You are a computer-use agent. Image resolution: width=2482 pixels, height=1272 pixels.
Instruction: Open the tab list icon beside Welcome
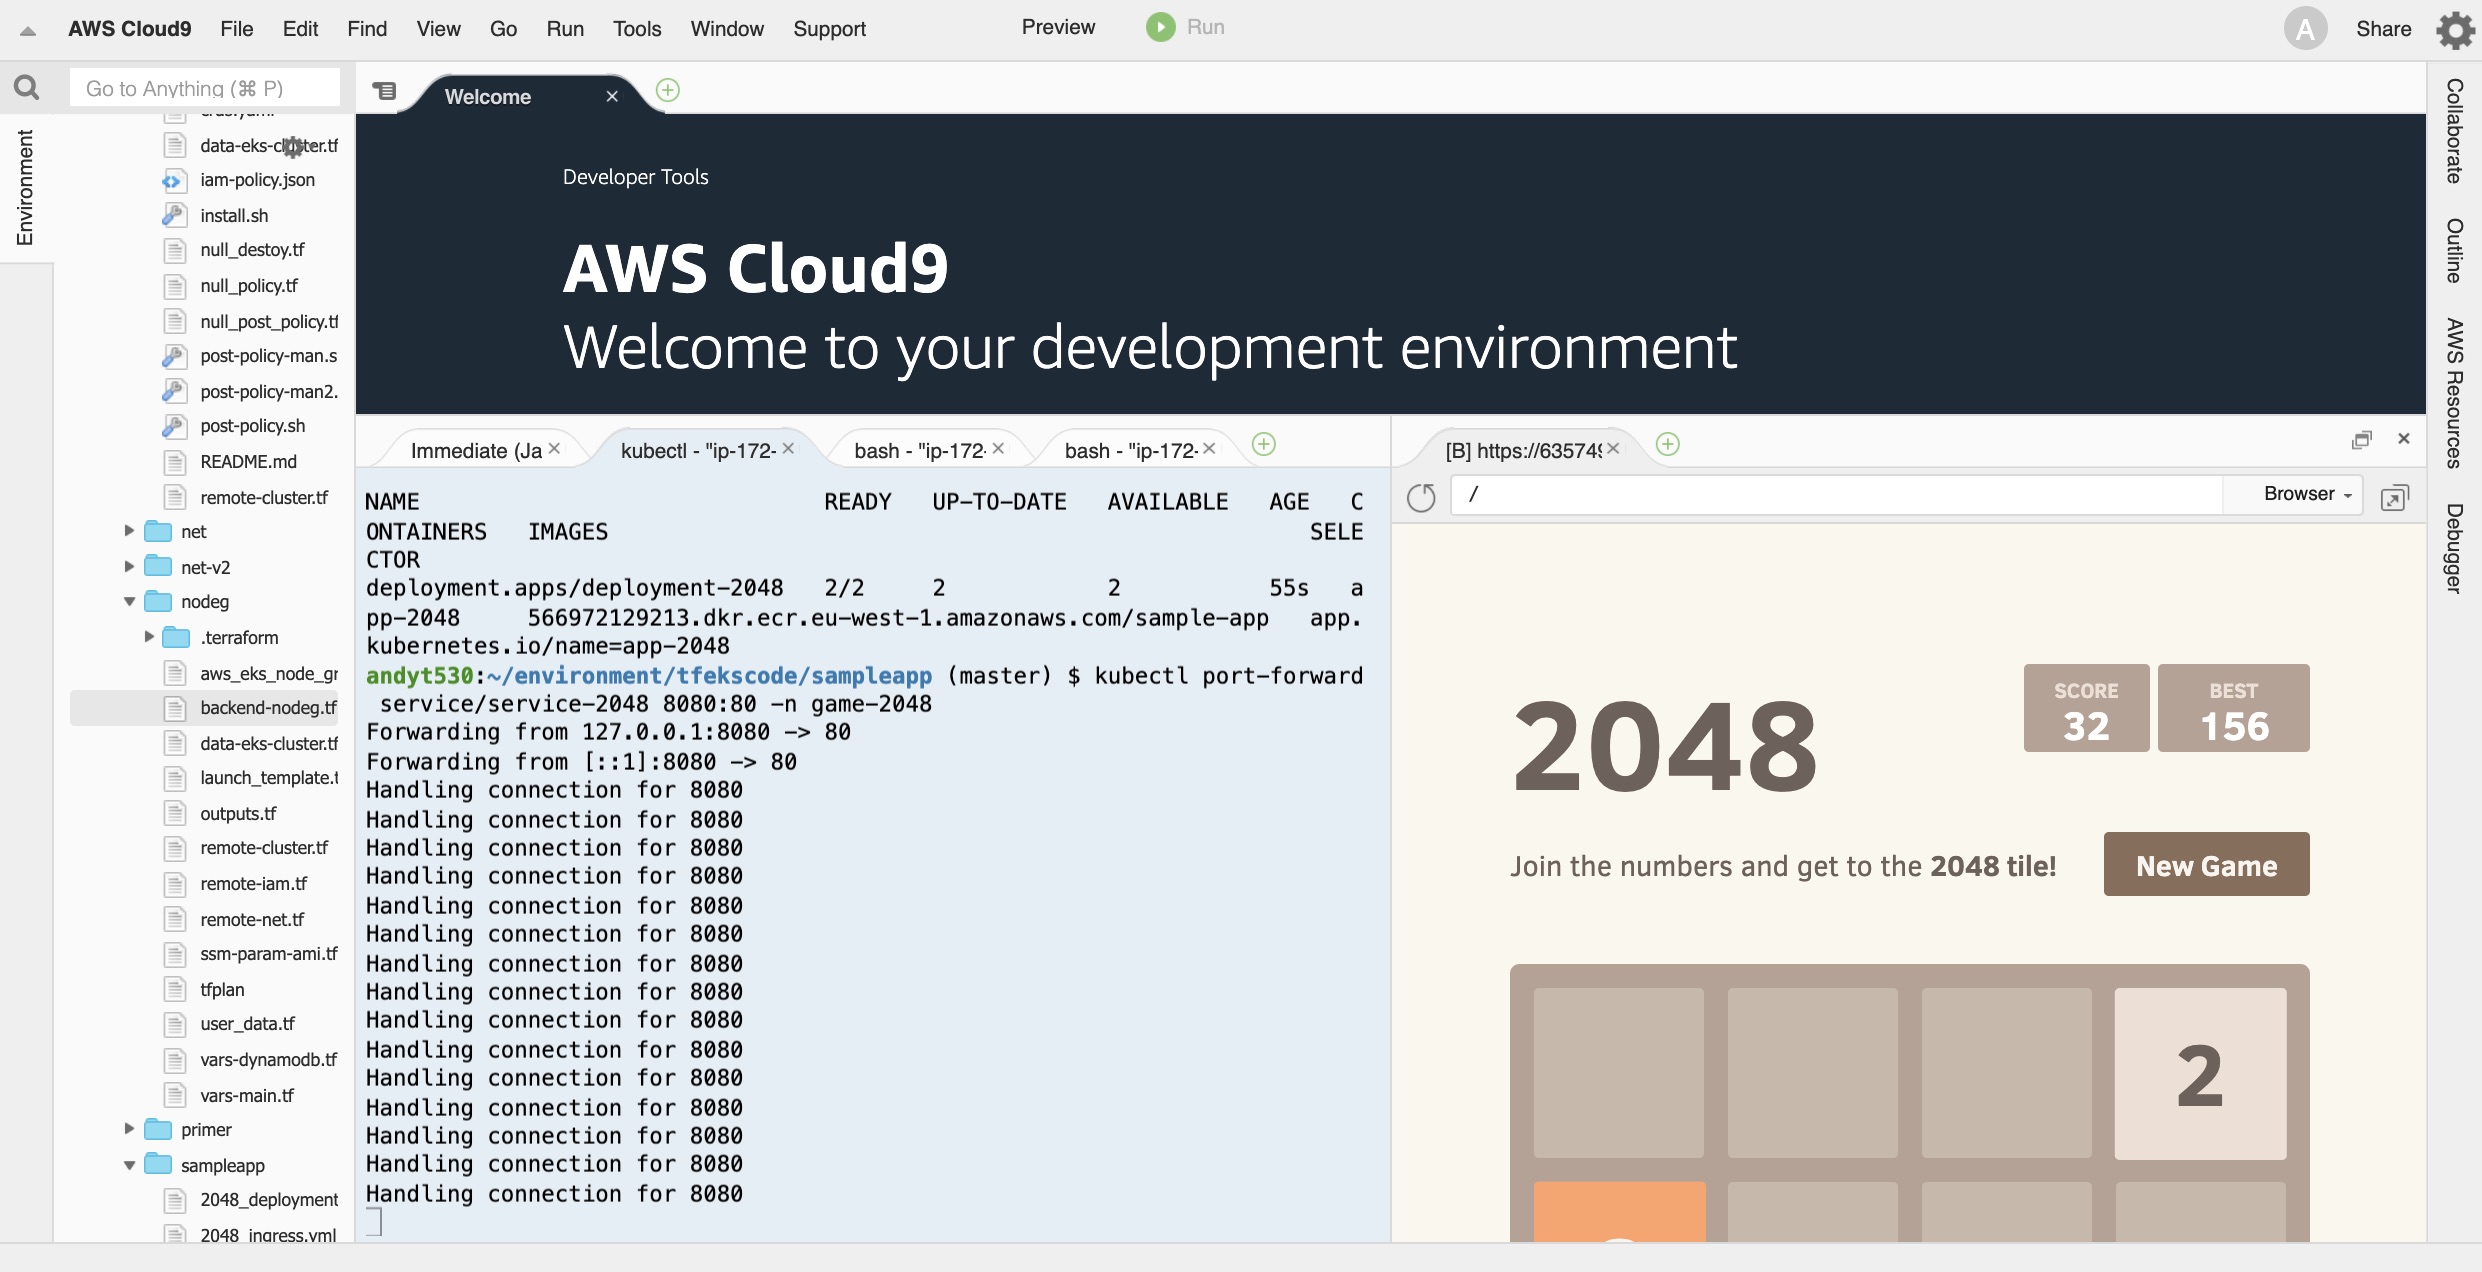pyautogui.click(x=384, y=91)
